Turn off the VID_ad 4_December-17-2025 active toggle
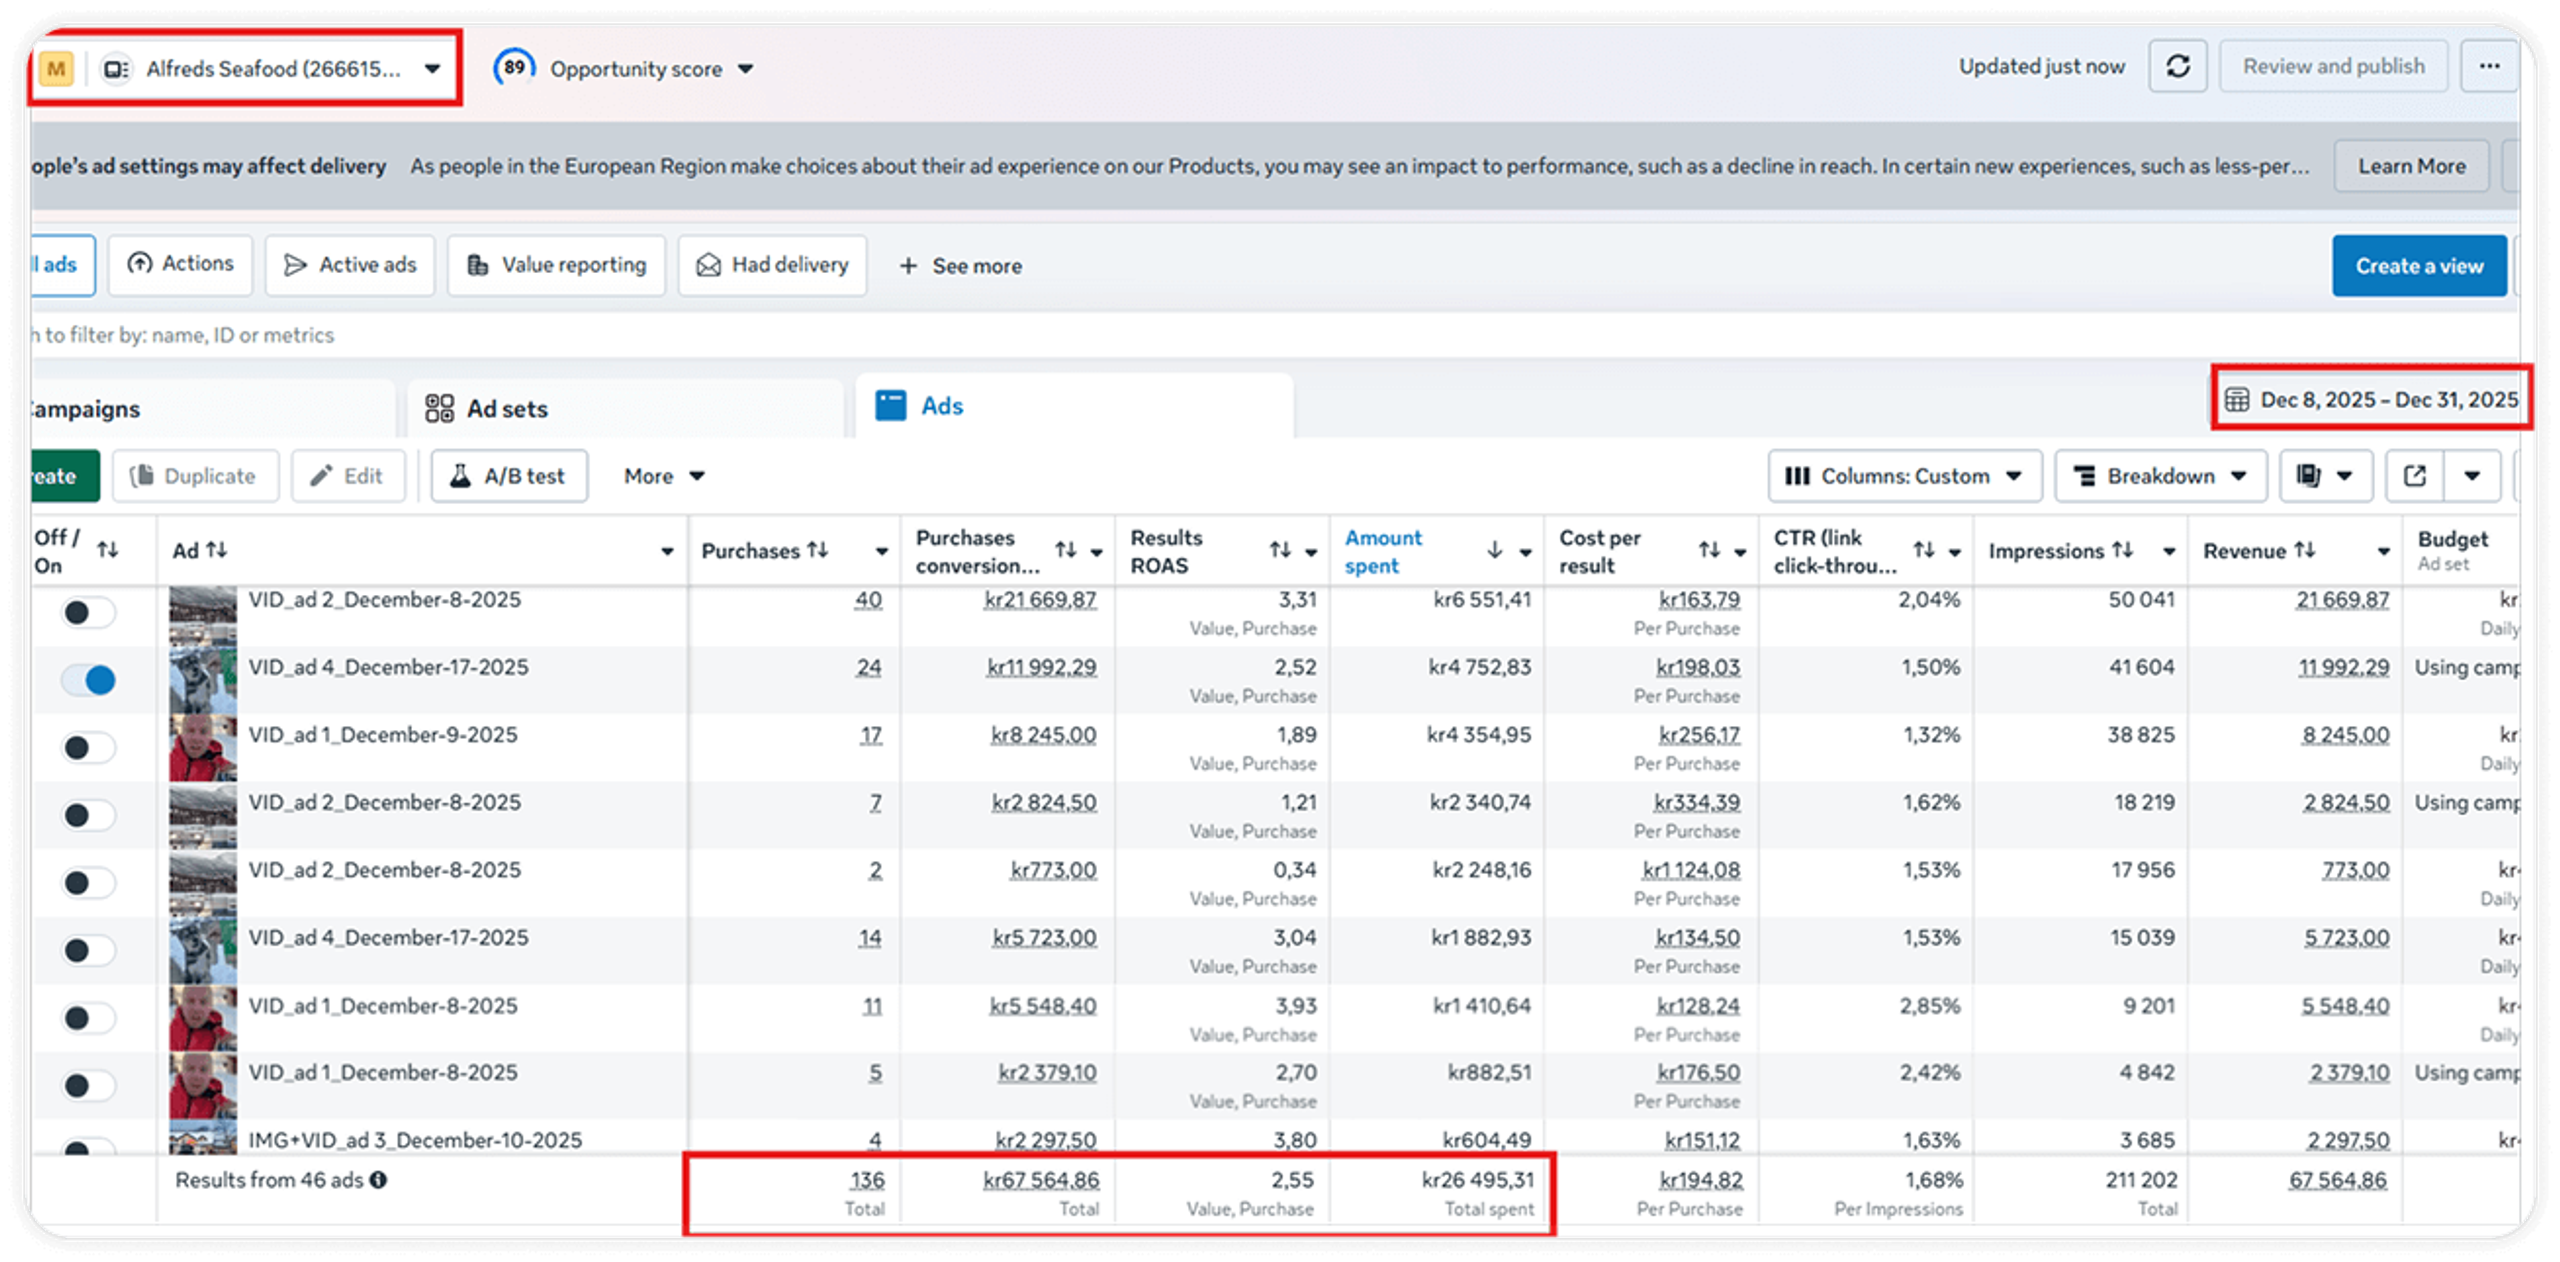2560x1262 pixels. tap(89, 680)
